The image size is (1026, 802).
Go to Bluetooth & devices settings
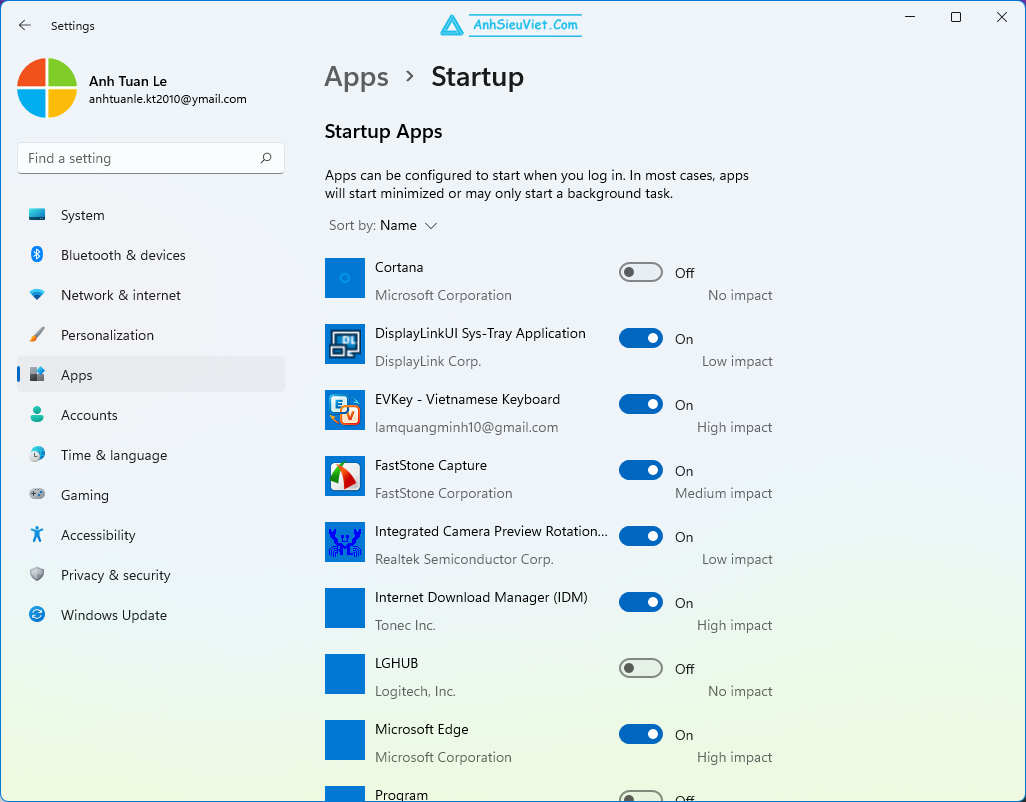tap(151, 254)
